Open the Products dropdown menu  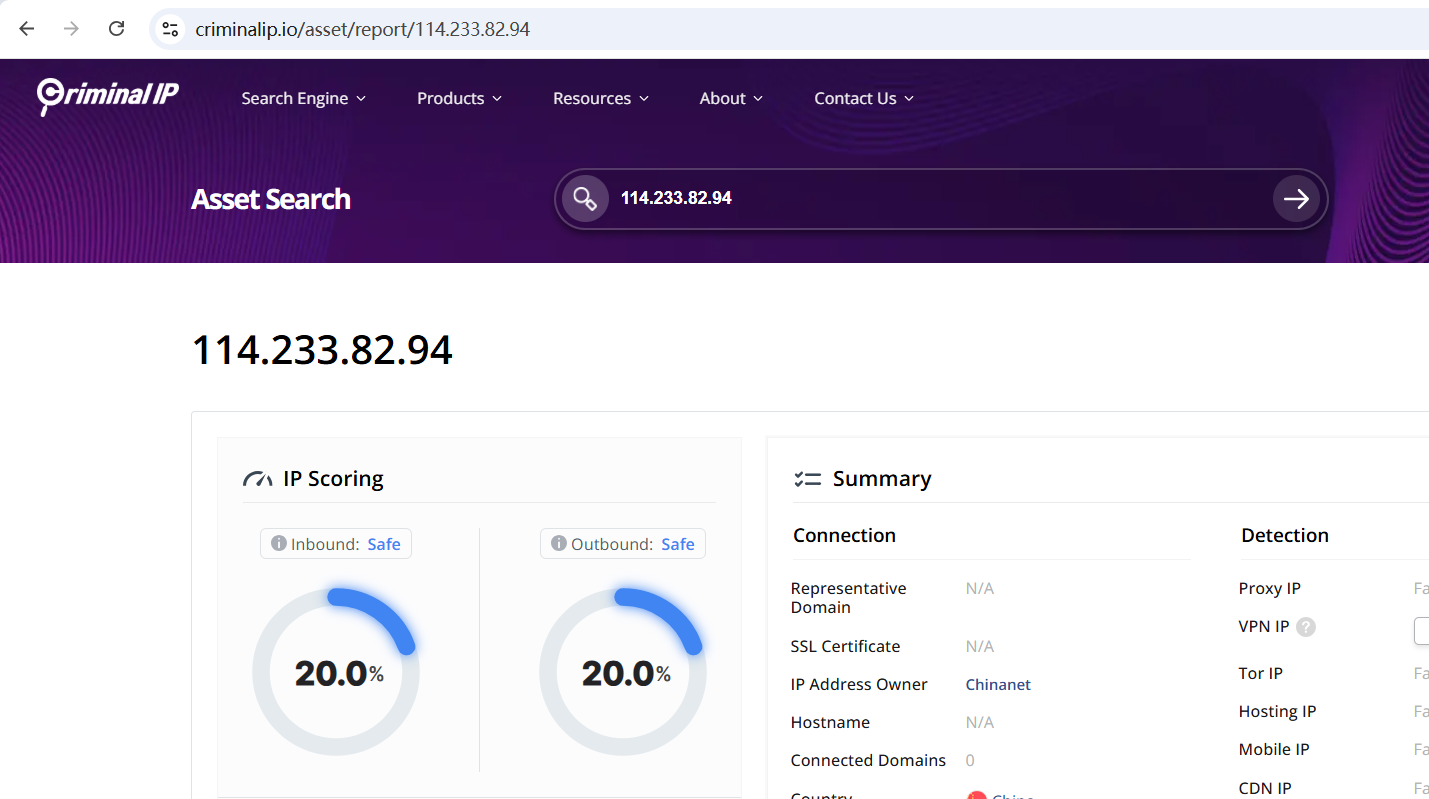[459, 98]
